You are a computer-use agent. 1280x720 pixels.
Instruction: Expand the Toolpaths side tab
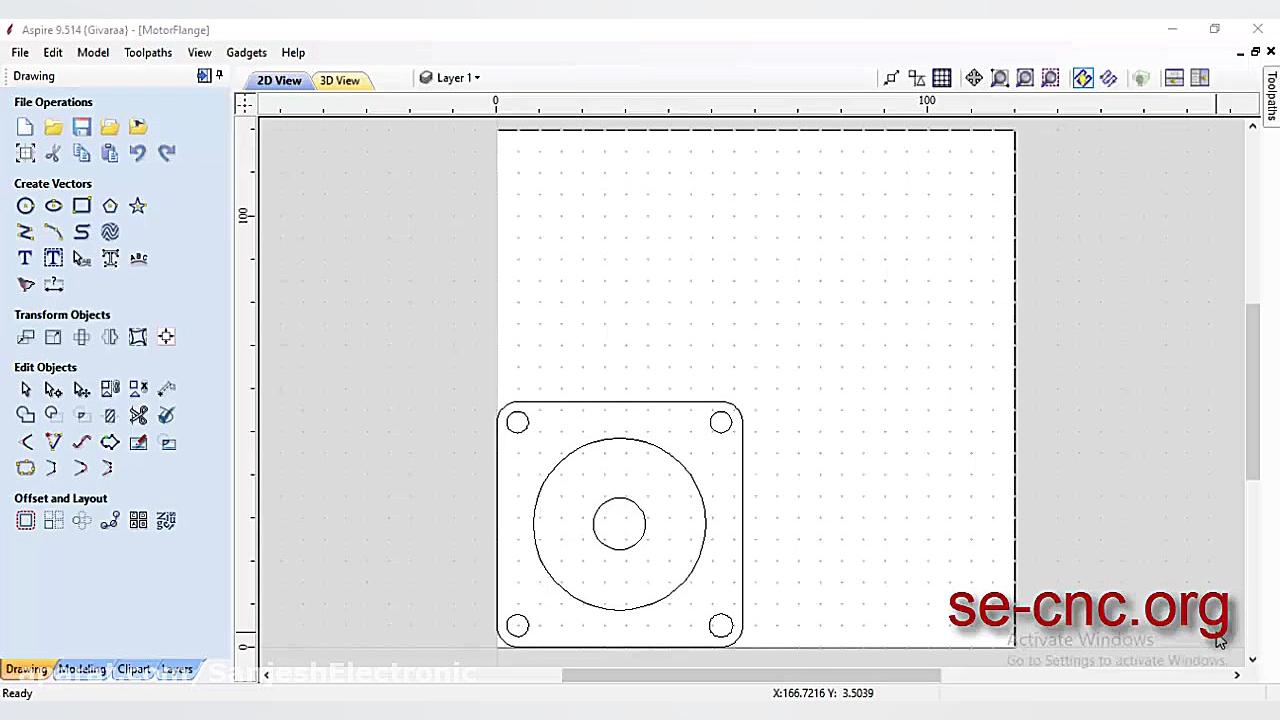(1272, 96)
